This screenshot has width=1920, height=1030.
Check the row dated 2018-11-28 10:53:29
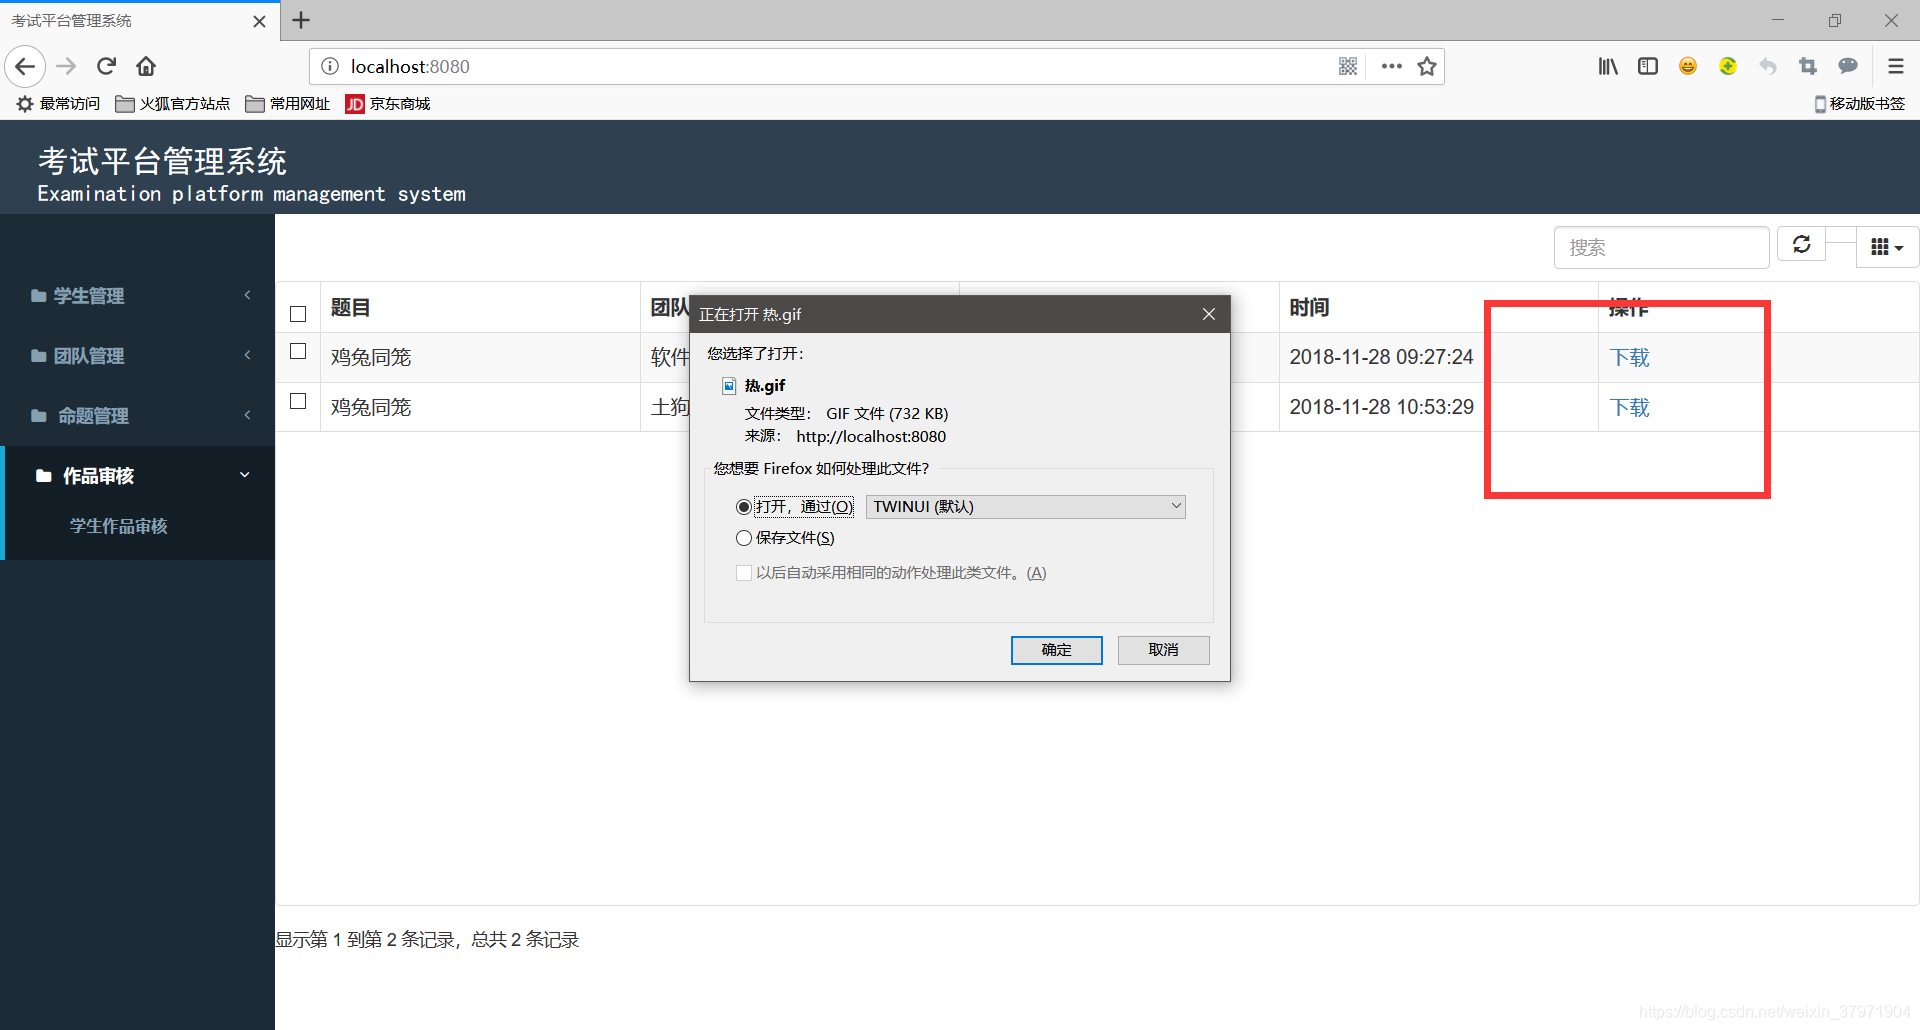coord(298,401)
